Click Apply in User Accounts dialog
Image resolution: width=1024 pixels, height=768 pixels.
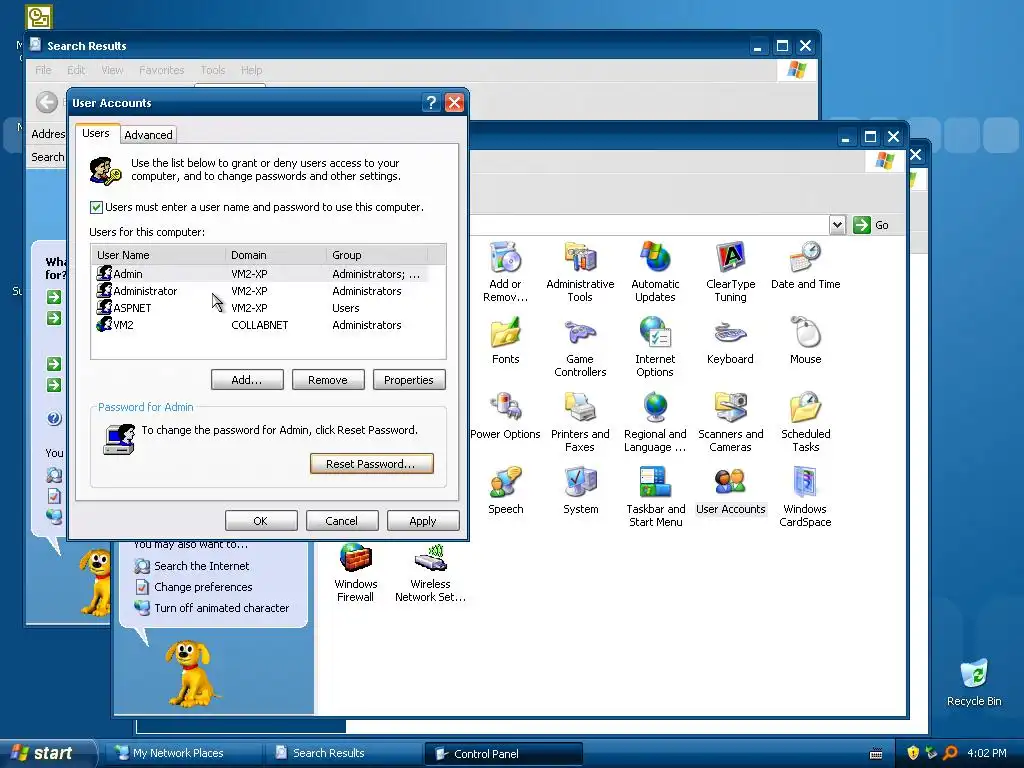tap(423, 520)
